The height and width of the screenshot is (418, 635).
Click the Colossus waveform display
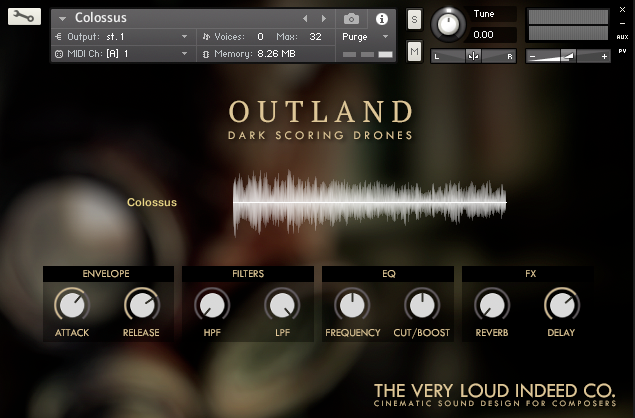point(369,202)
